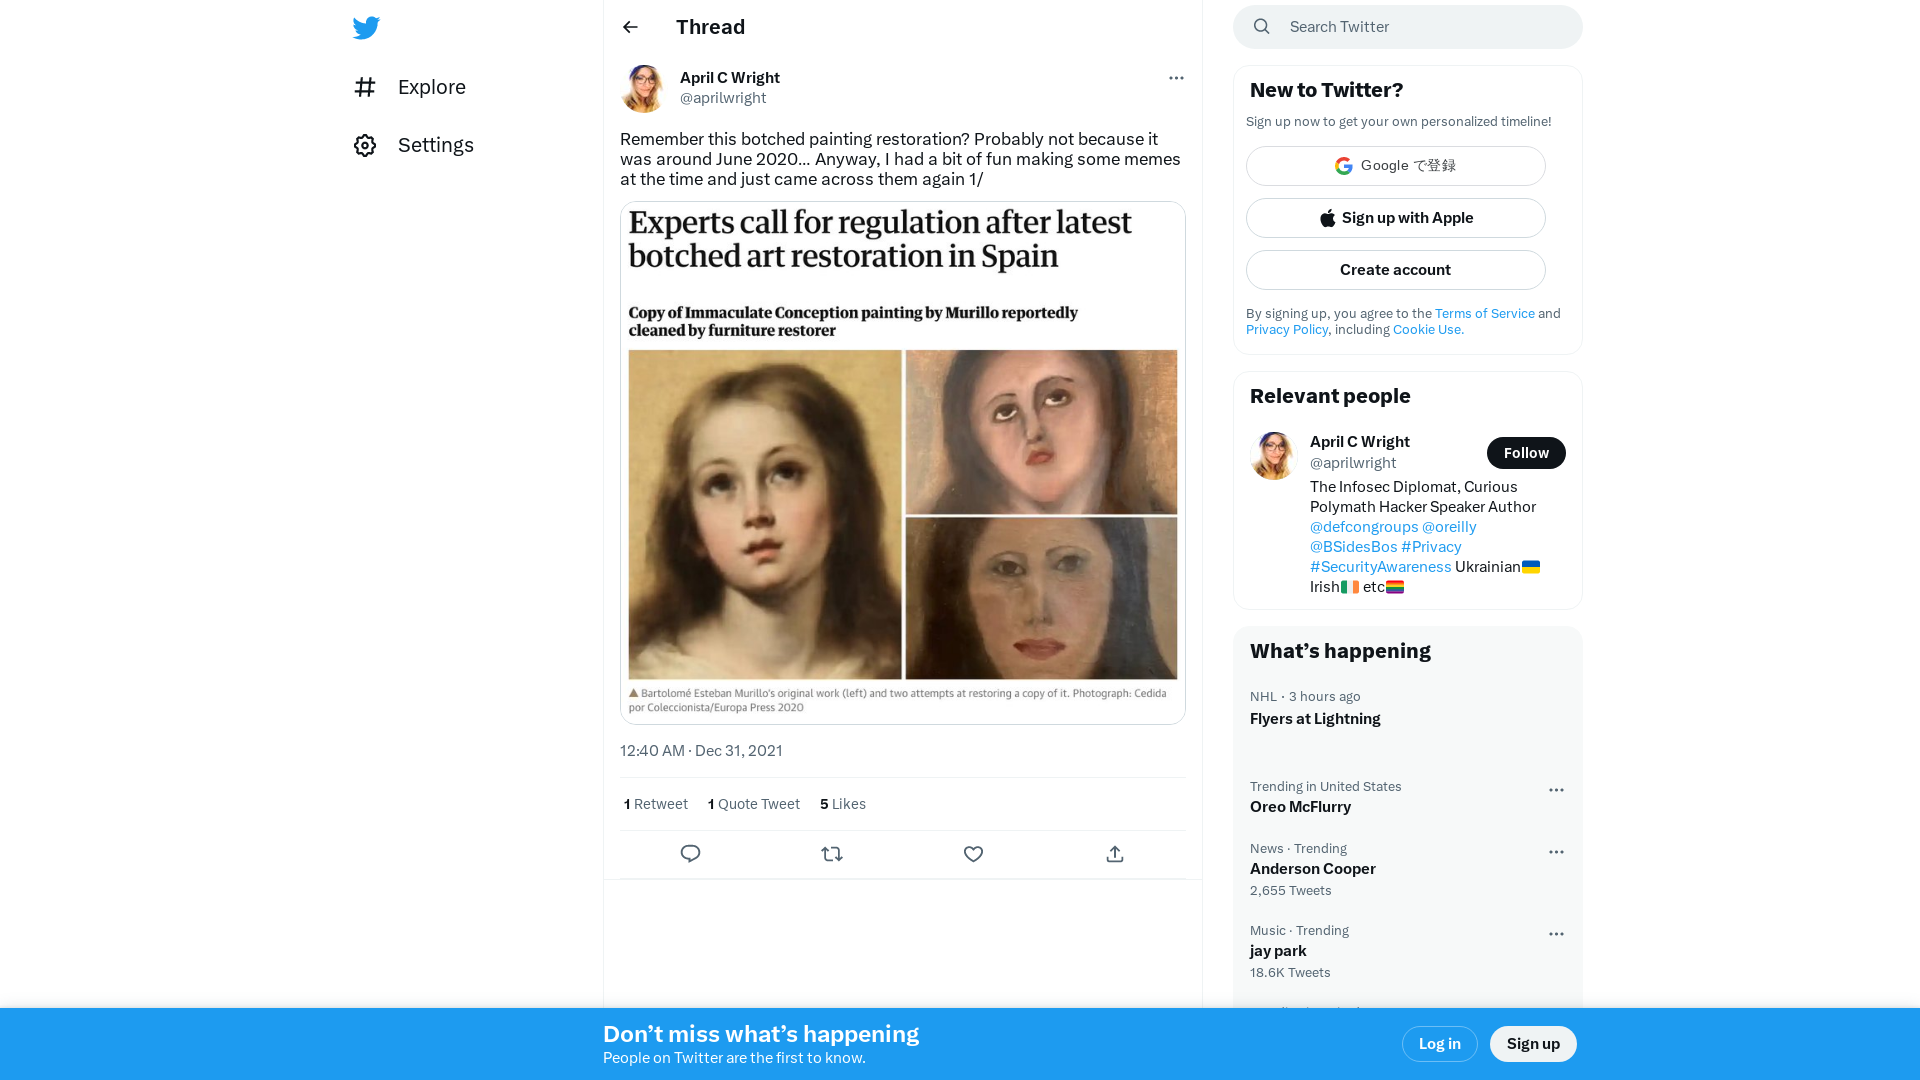Focus the Search Twitter input field
1920x1080 pixels.
(1408, 27)
